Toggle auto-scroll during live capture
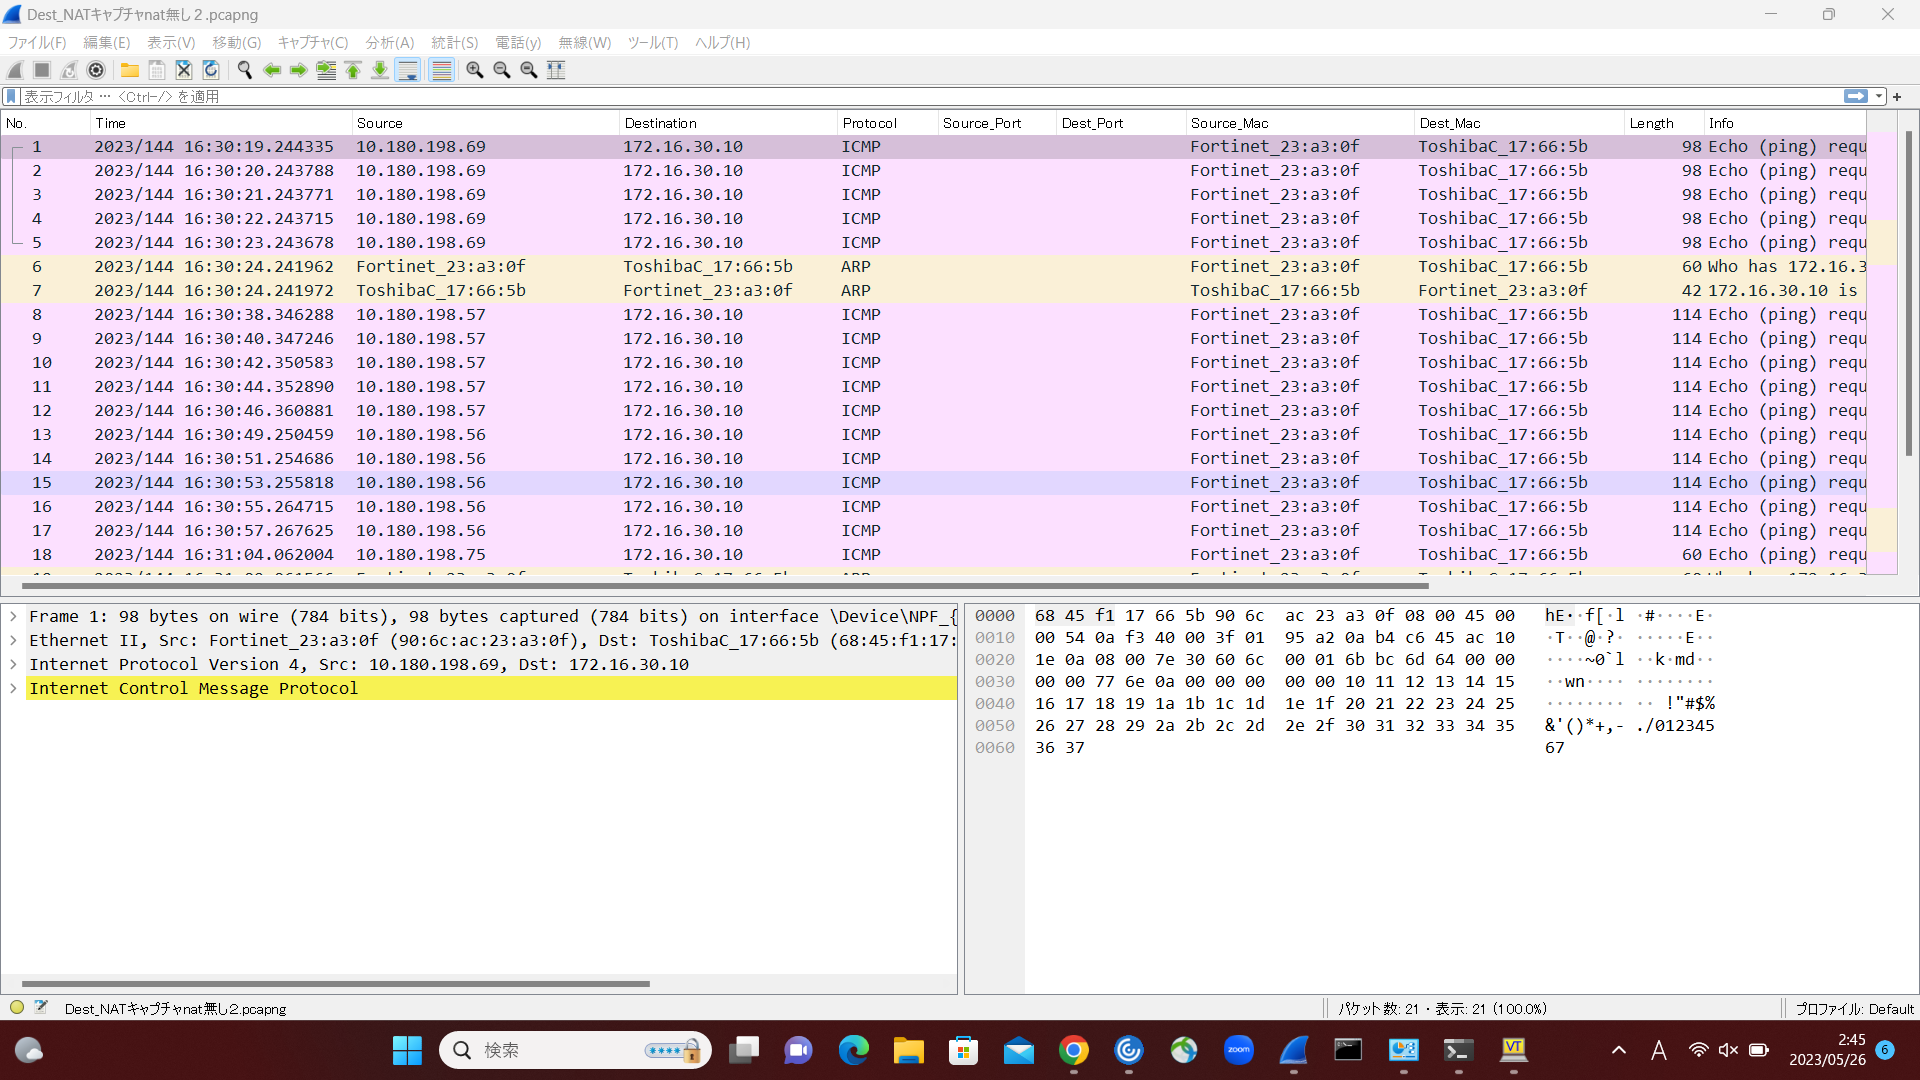This screenshot has width=1920, height=1080. [408, 70]
